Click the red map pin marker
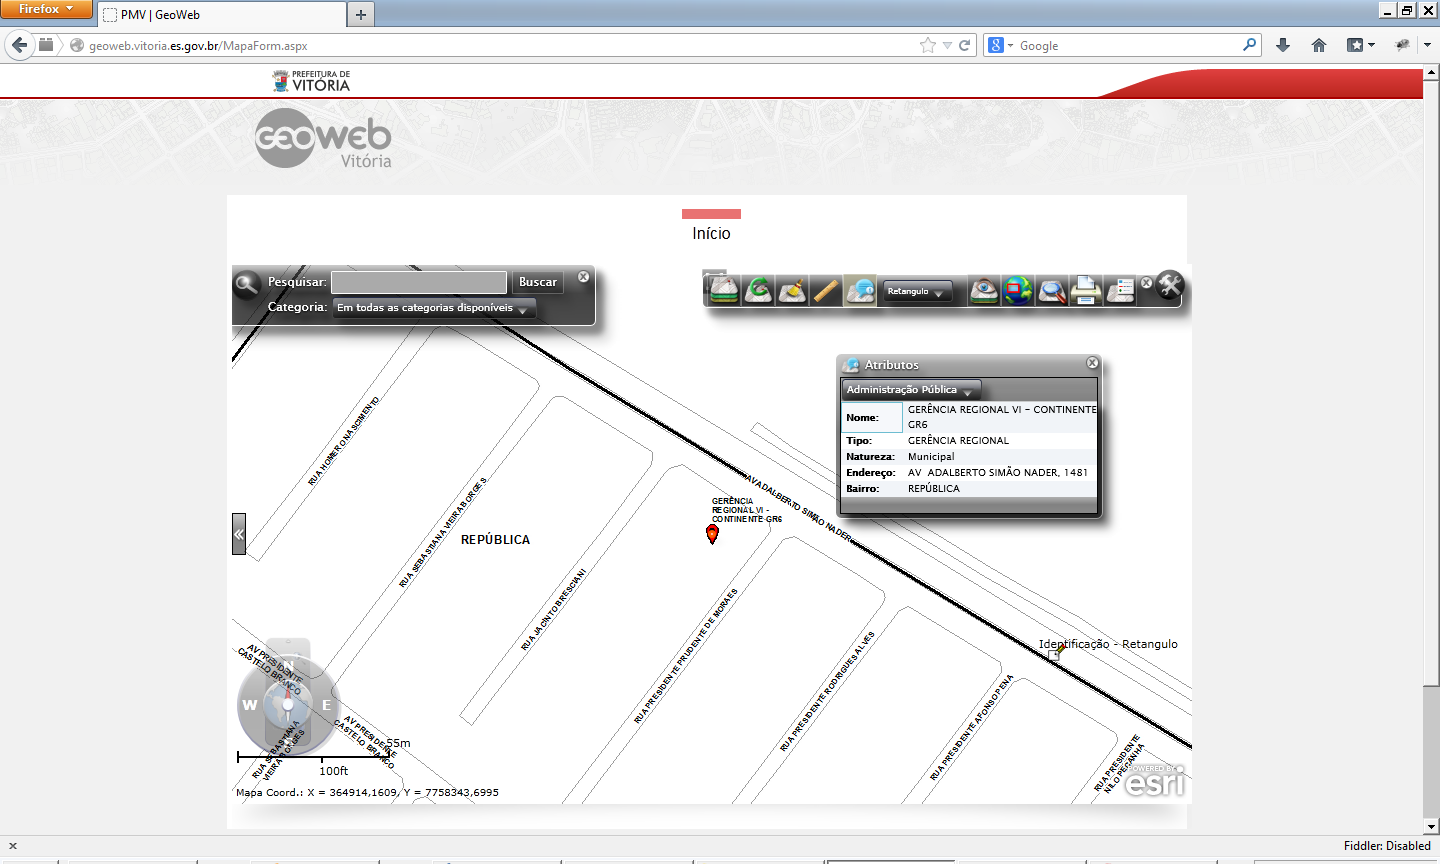Image resolution: width=1440 pixels, height=864 pixels. point(712,534)
